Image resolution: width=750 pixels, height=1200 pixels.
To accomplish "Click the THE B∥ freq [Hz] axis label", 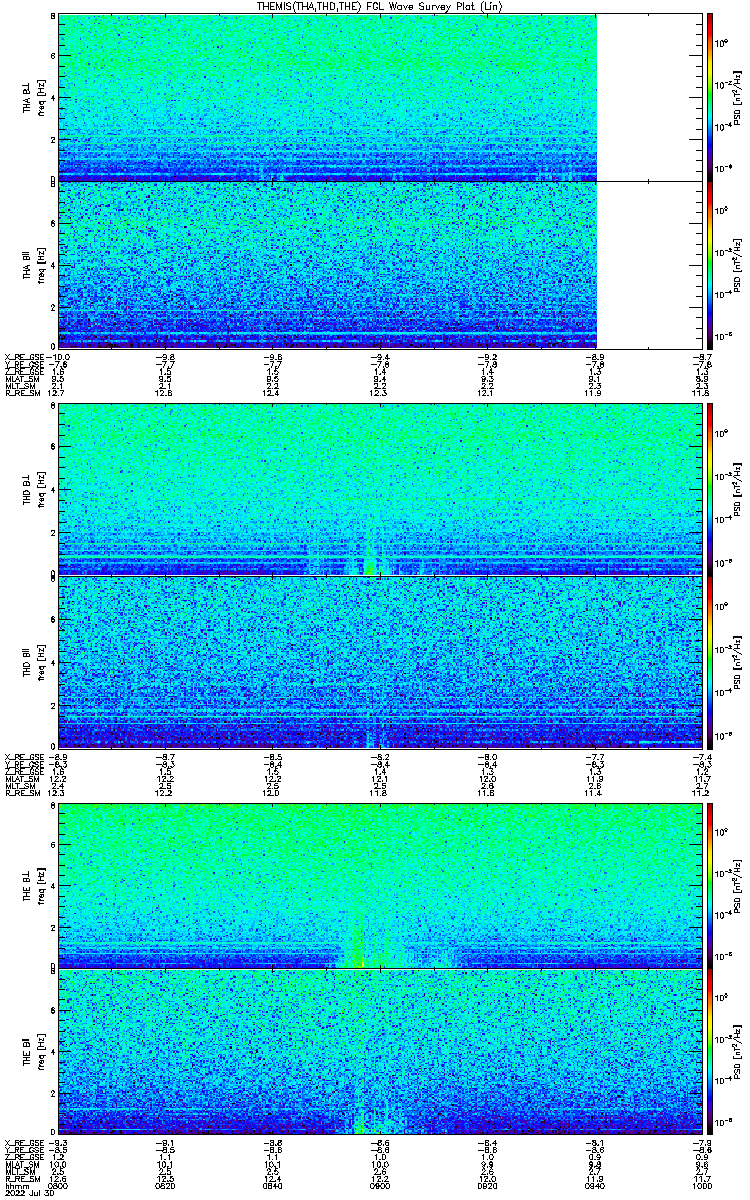I will (40, 1051).
